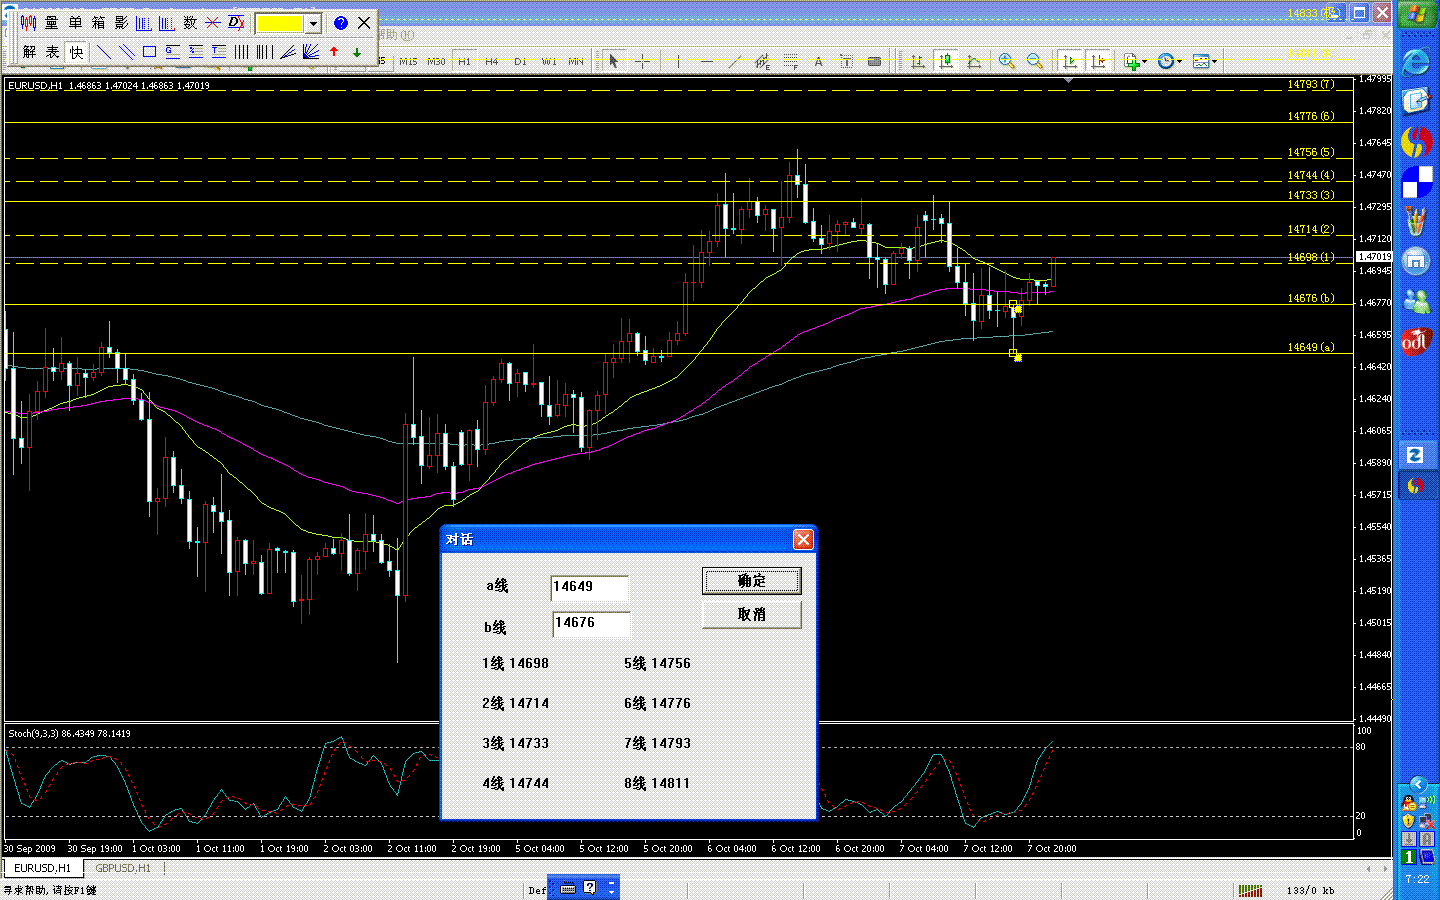1440x900 pixels.
Task: Open the periodicity clock dropdown
Action: pyautogui.click(x=1169, y=62)
